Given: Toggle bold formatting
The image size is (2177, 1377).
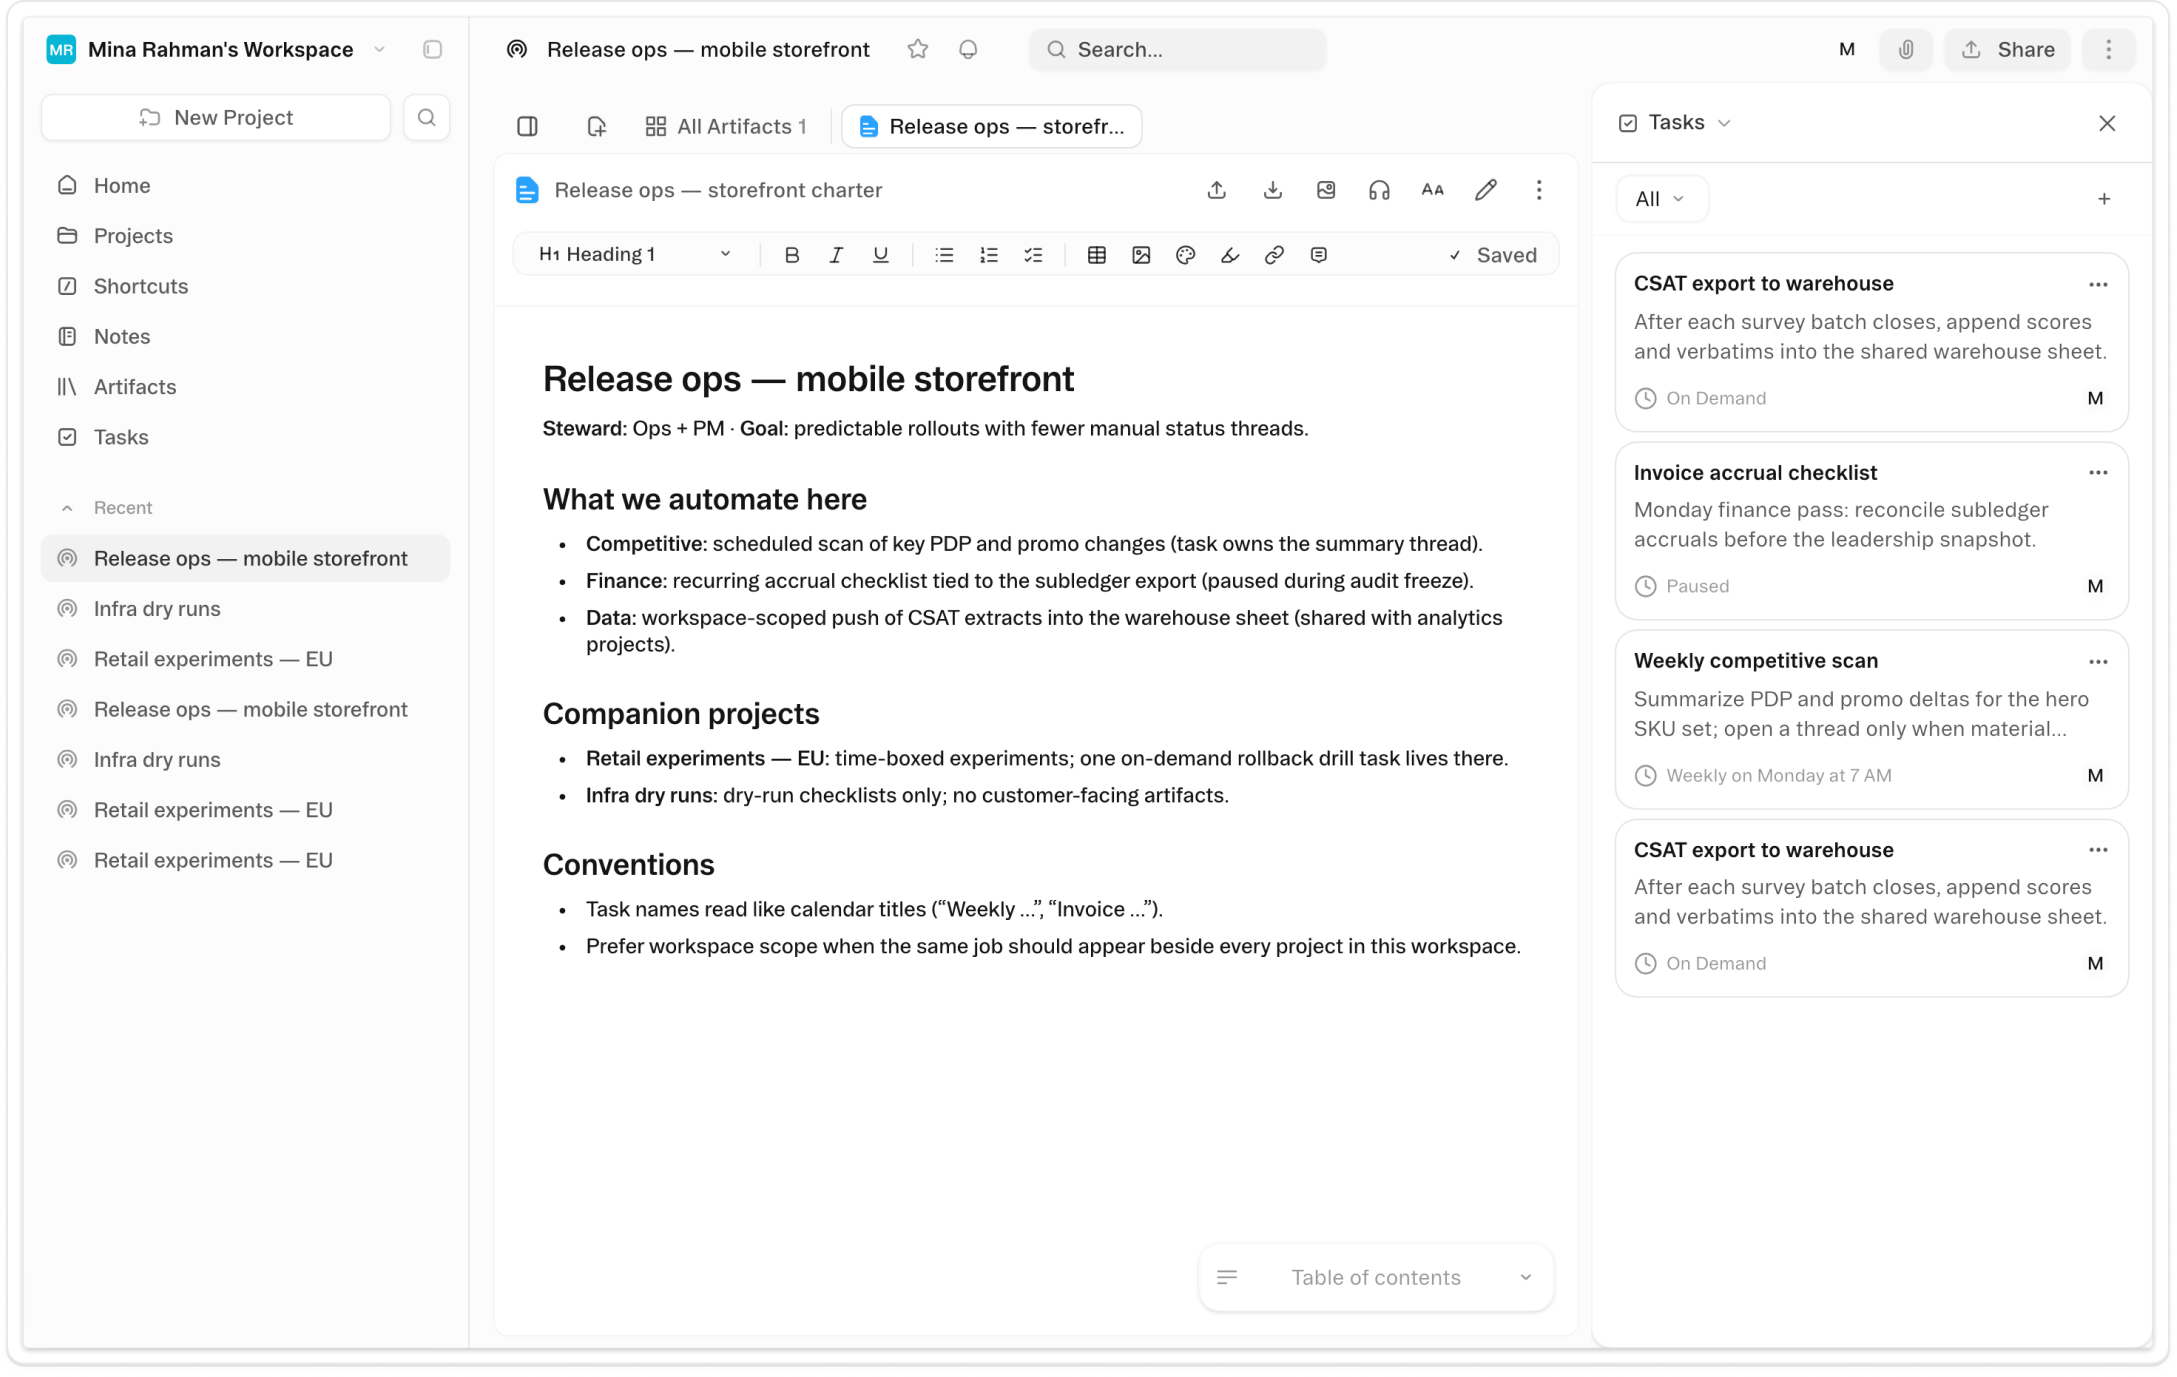Looking at the screenshot, I should (791, 255).
